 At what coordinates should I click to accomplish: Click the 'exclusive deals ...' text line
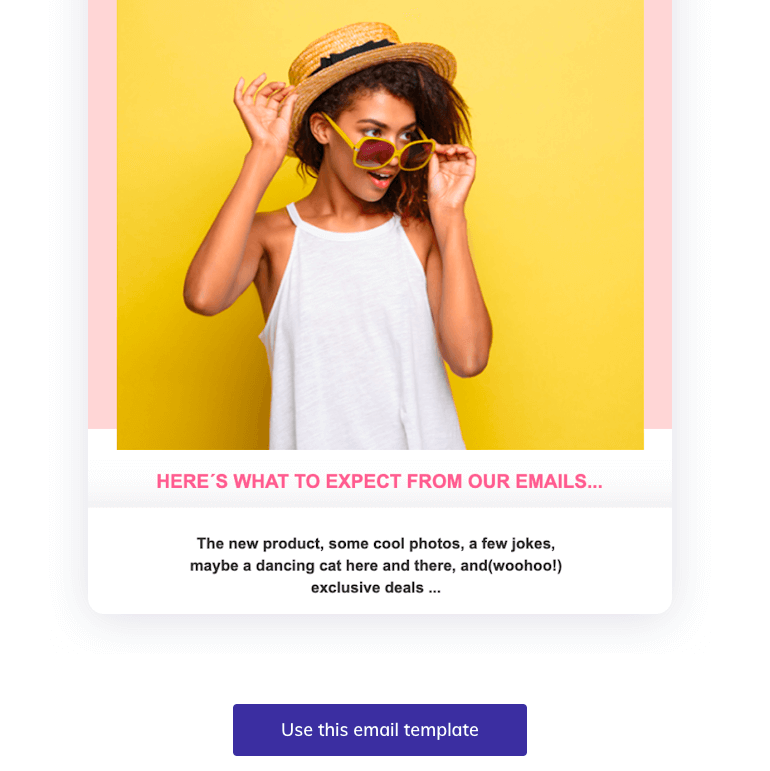(376, 588)
